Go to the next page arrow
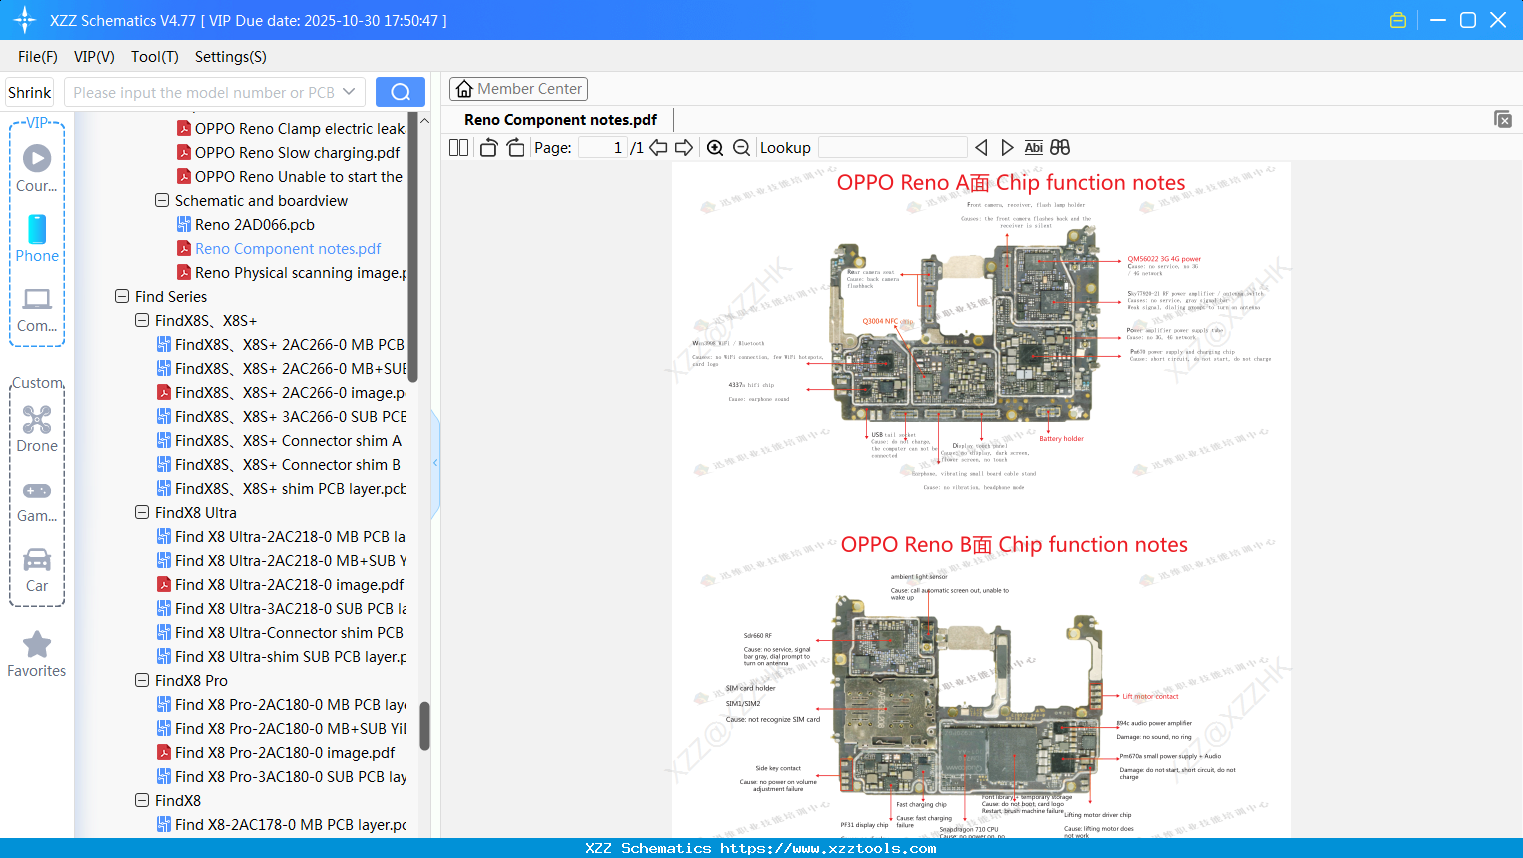Screen dimensions: 1523x858 [x=684, y=147]
